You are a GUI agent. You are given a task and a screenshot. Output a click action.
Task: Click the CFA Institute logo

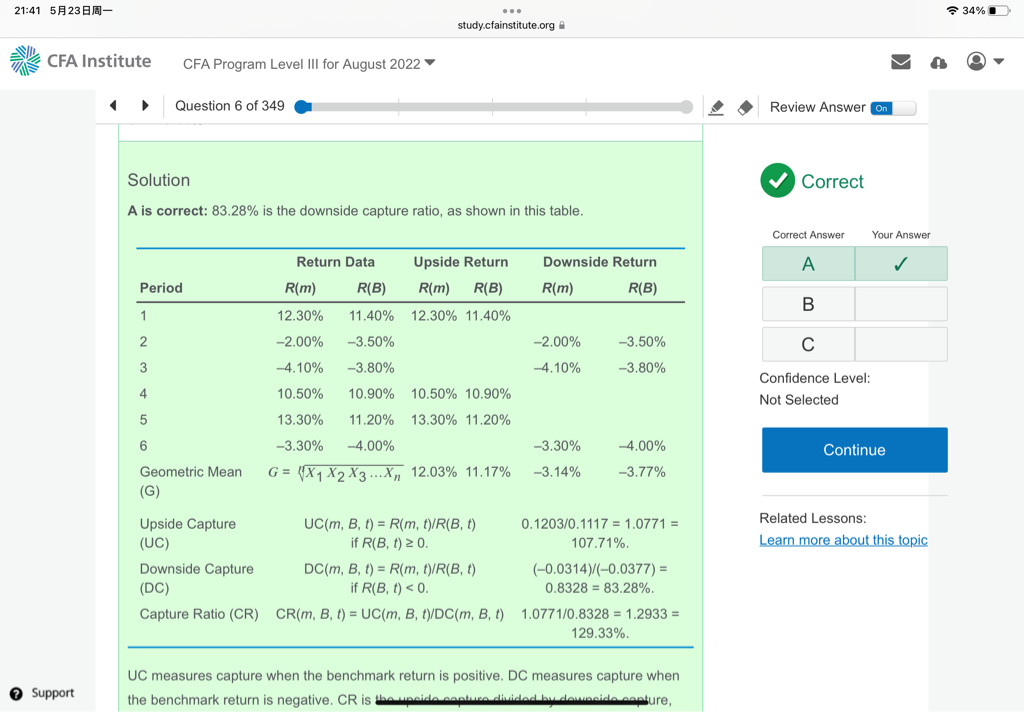[x=80, y=61]
